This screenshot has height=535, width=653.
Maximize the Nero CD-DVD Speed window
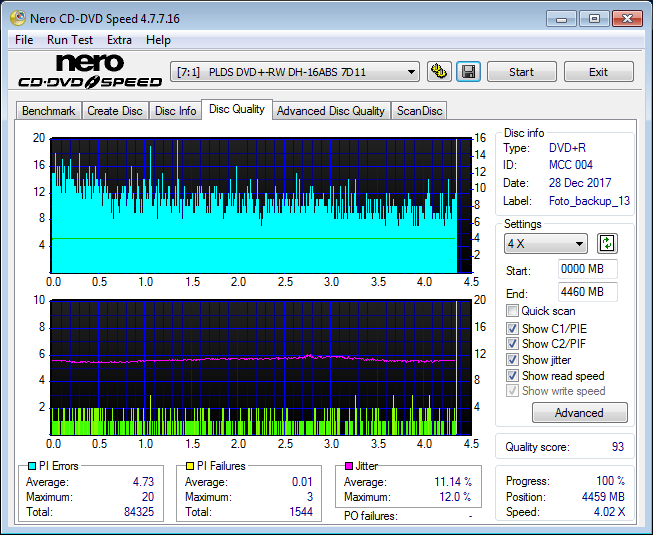[594, 19]
